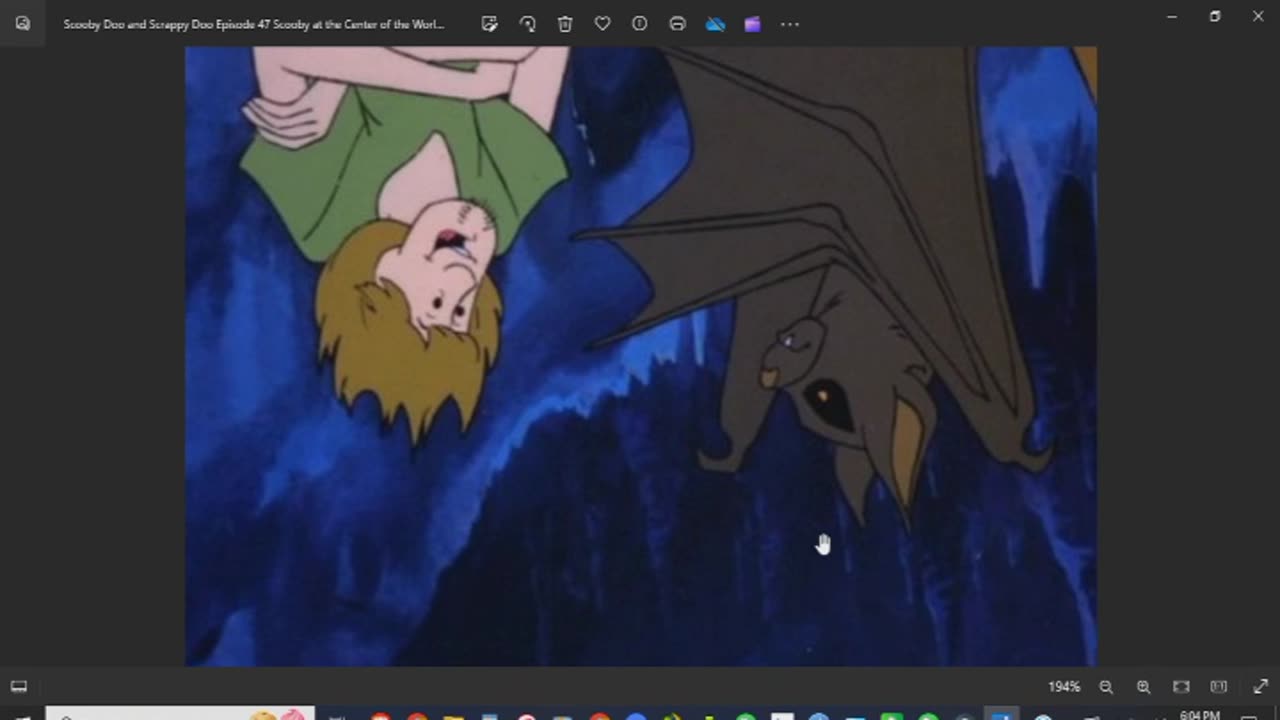Delete the image with the trash icon
The height and width of the screenshot is (720, 1280).
pyautogui.click(x=565, y=24)
